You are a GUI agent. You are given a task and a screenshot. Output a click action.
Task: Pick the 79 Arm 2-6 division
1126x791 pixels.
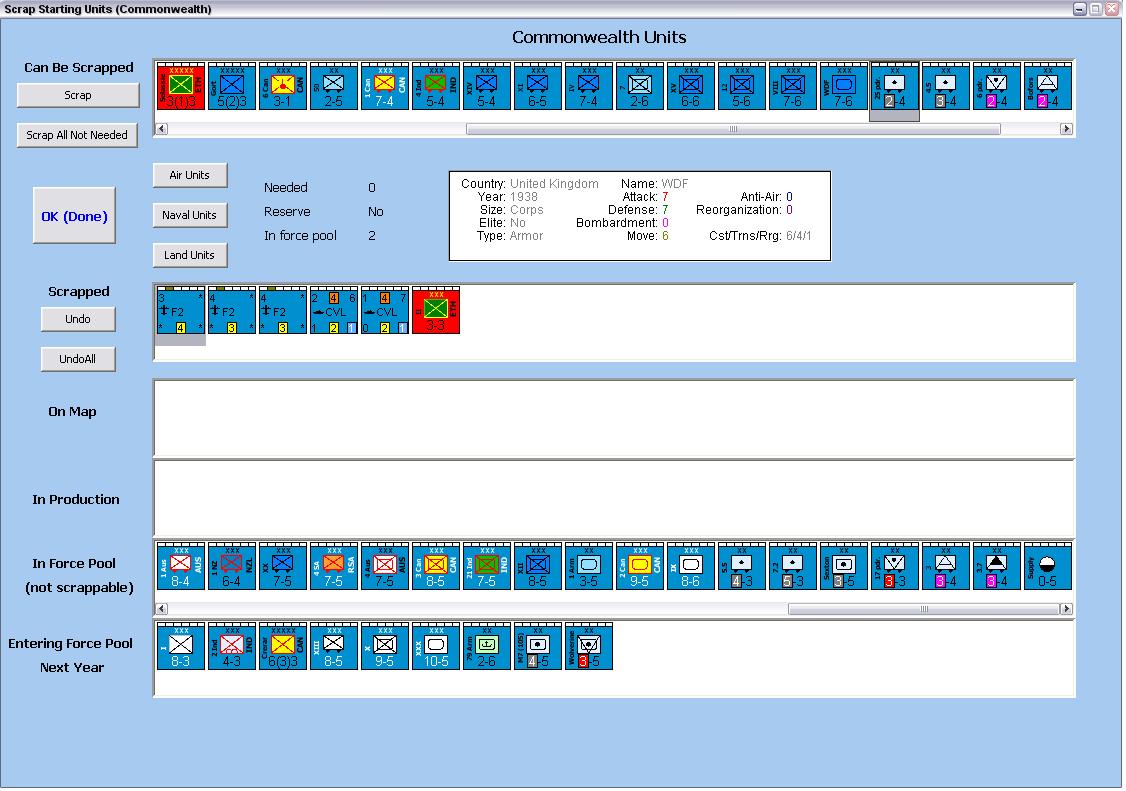pyautogui.click(x=487, y=646)
